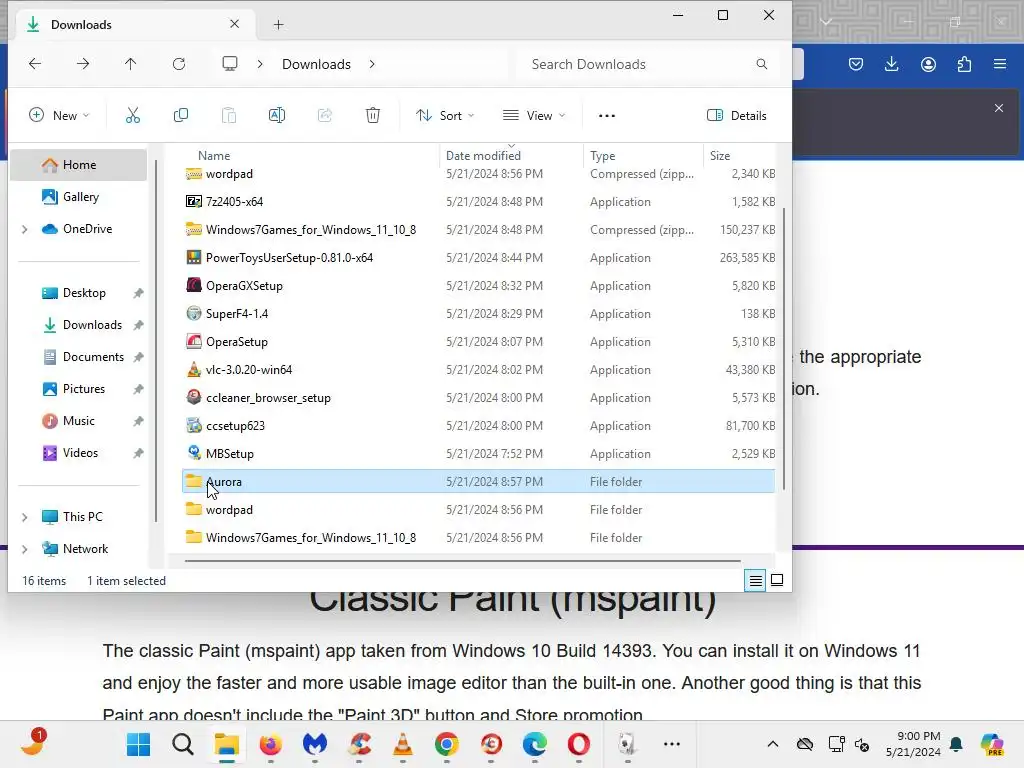
Task: Click chevron after Downloads in address bar
Action: [372, 64]
